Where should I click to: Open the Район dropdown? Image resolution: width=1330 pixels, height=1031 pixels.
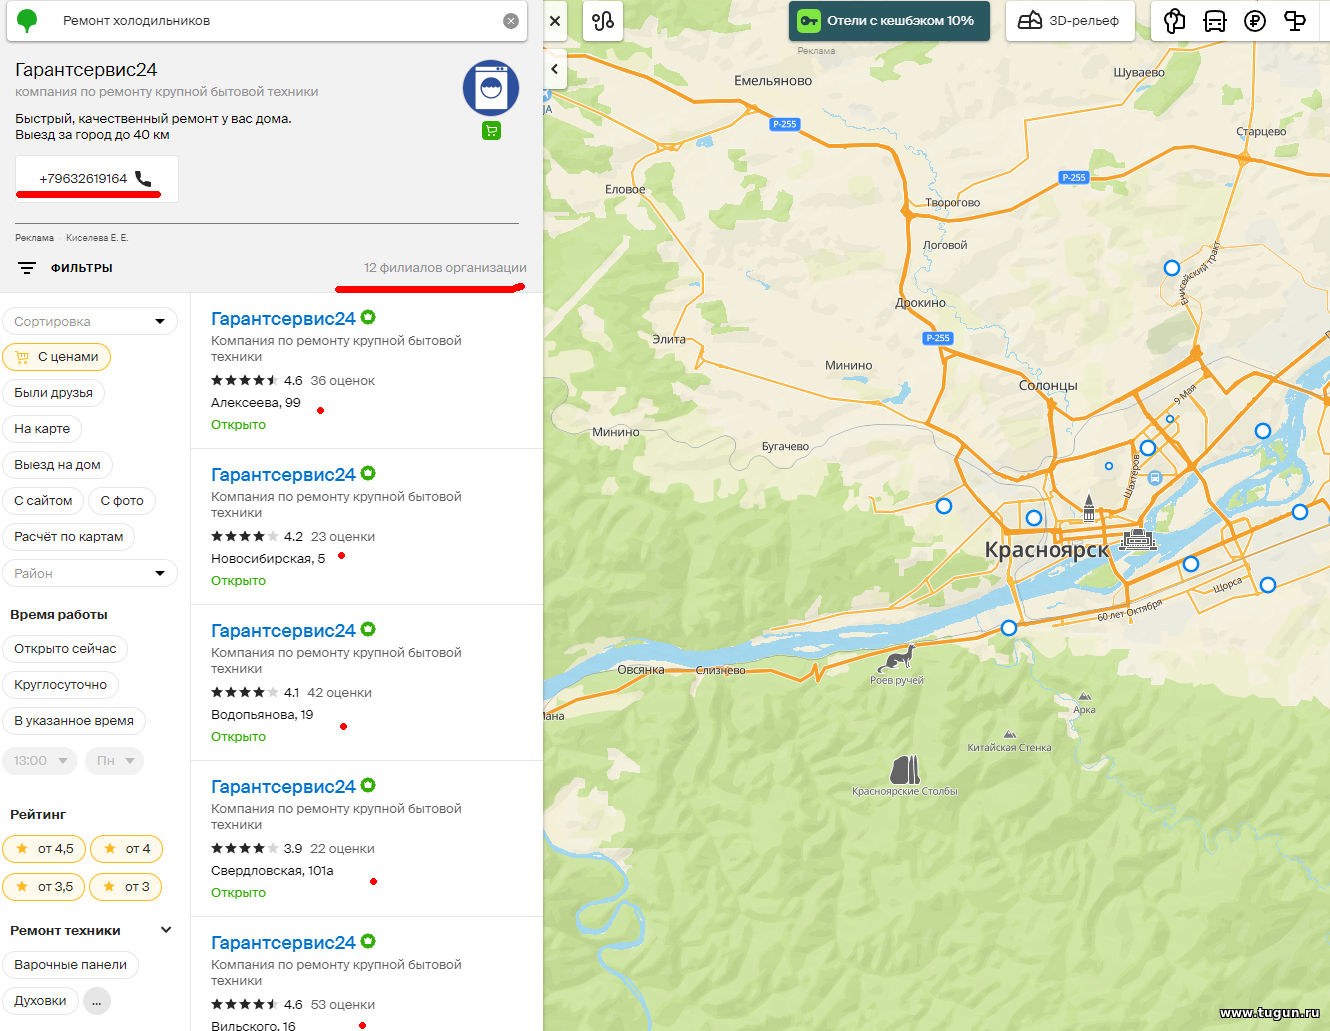click(90, 573)
